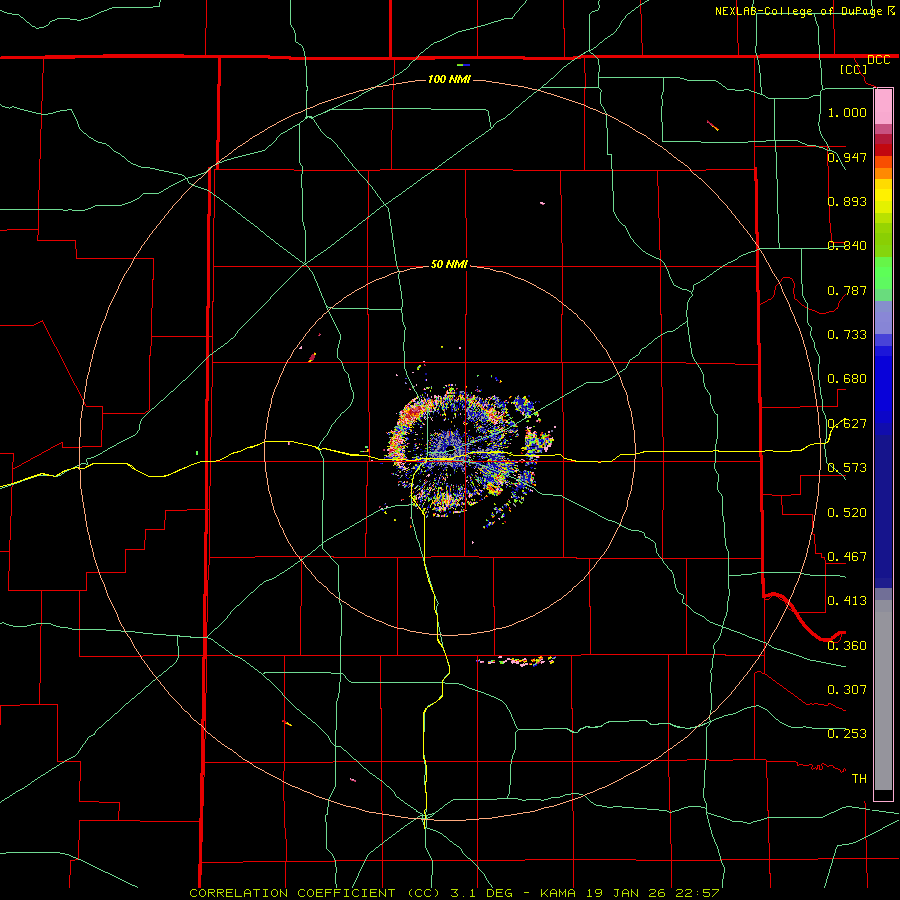Select the 0.840 legend value
900x900 pixels.
pyautogui.click(x=847, y=246)
